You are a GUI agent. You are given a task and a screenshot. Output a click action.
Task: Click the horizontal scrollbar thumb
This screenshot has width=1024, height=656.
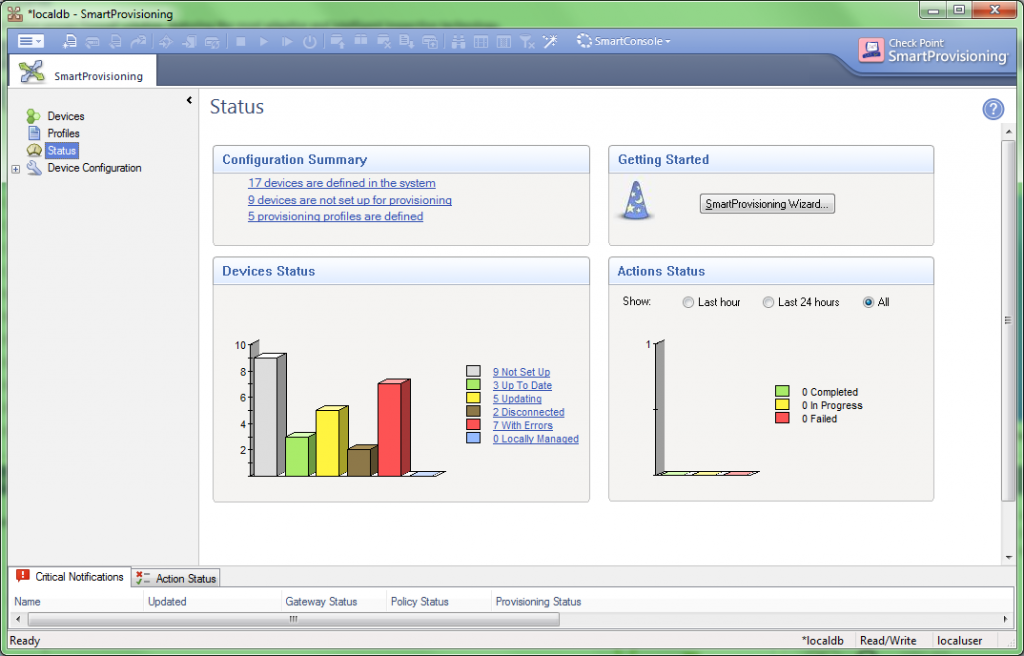click(x=293, y=619)
